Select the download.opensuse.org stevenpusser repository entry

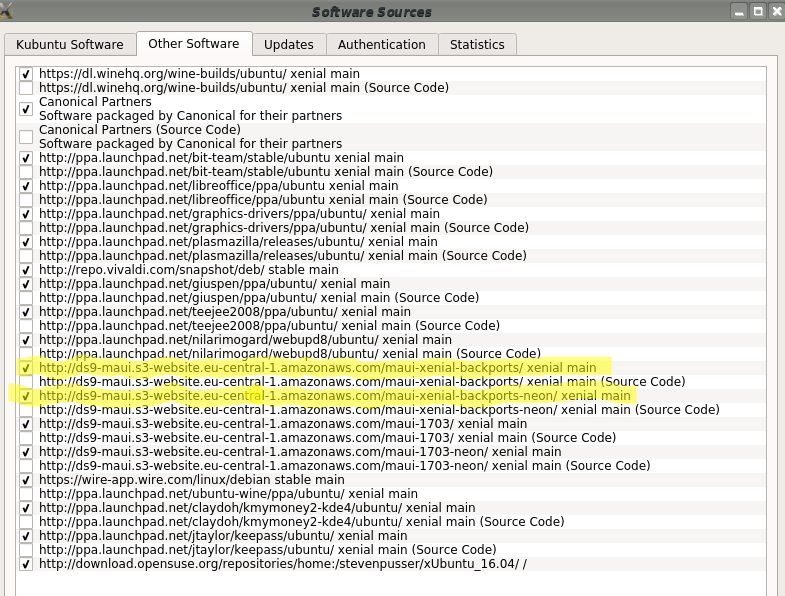[282, 564]
